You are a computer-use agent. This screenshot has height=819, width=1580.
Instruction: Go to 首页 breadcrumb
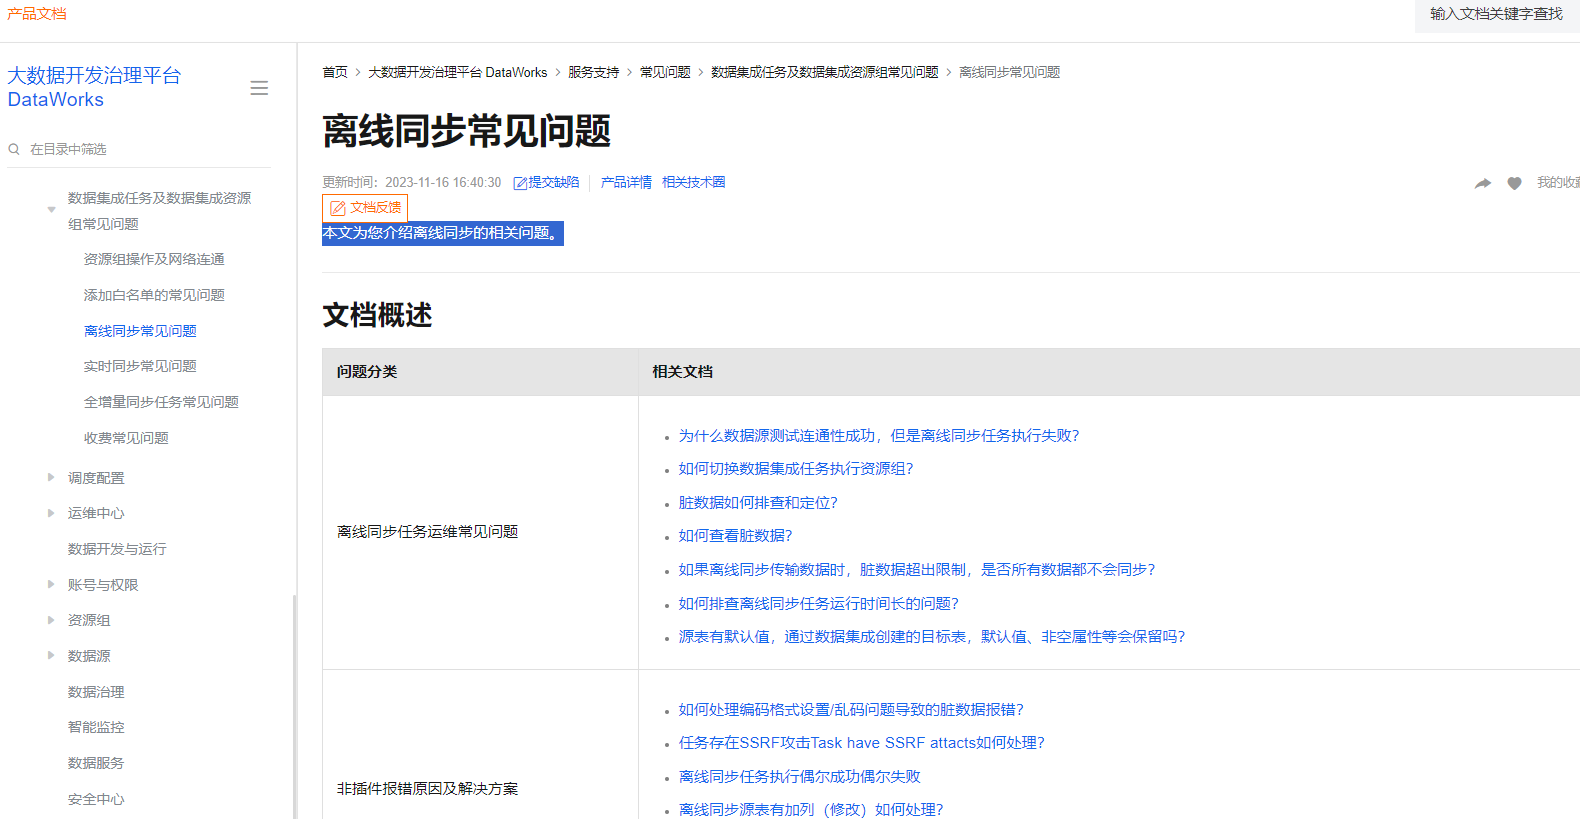(335, 72)
